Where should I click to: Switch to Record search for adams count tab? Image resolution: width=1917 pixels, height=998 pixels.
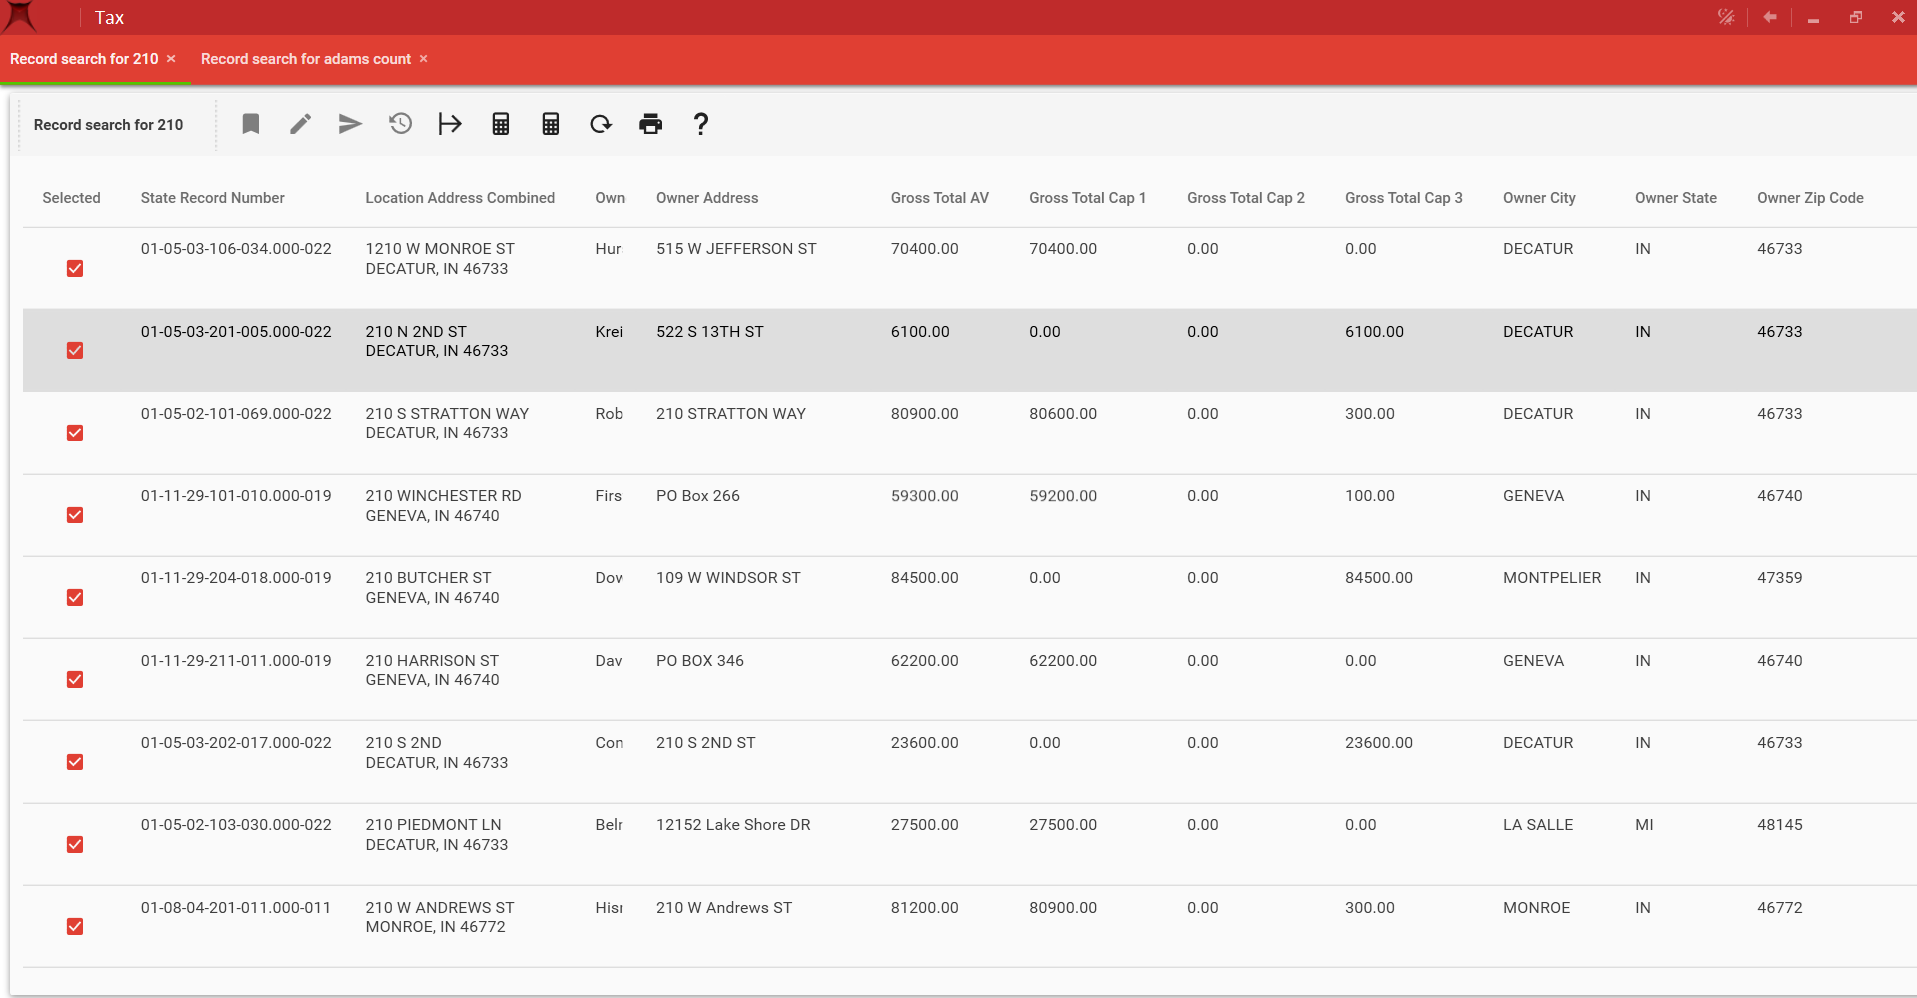[x=305, y=59]
